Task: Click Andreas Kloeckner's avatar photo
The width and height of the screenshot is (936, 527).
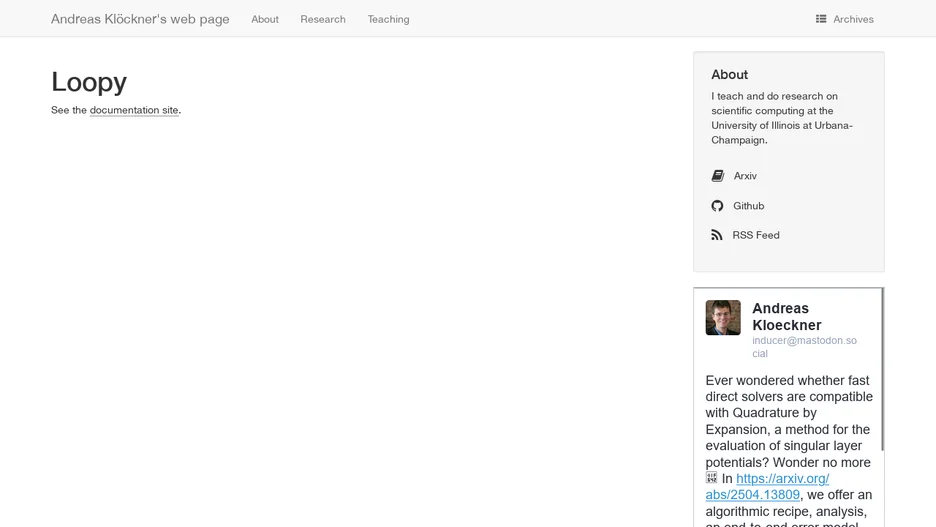Action: coord(723,318)
